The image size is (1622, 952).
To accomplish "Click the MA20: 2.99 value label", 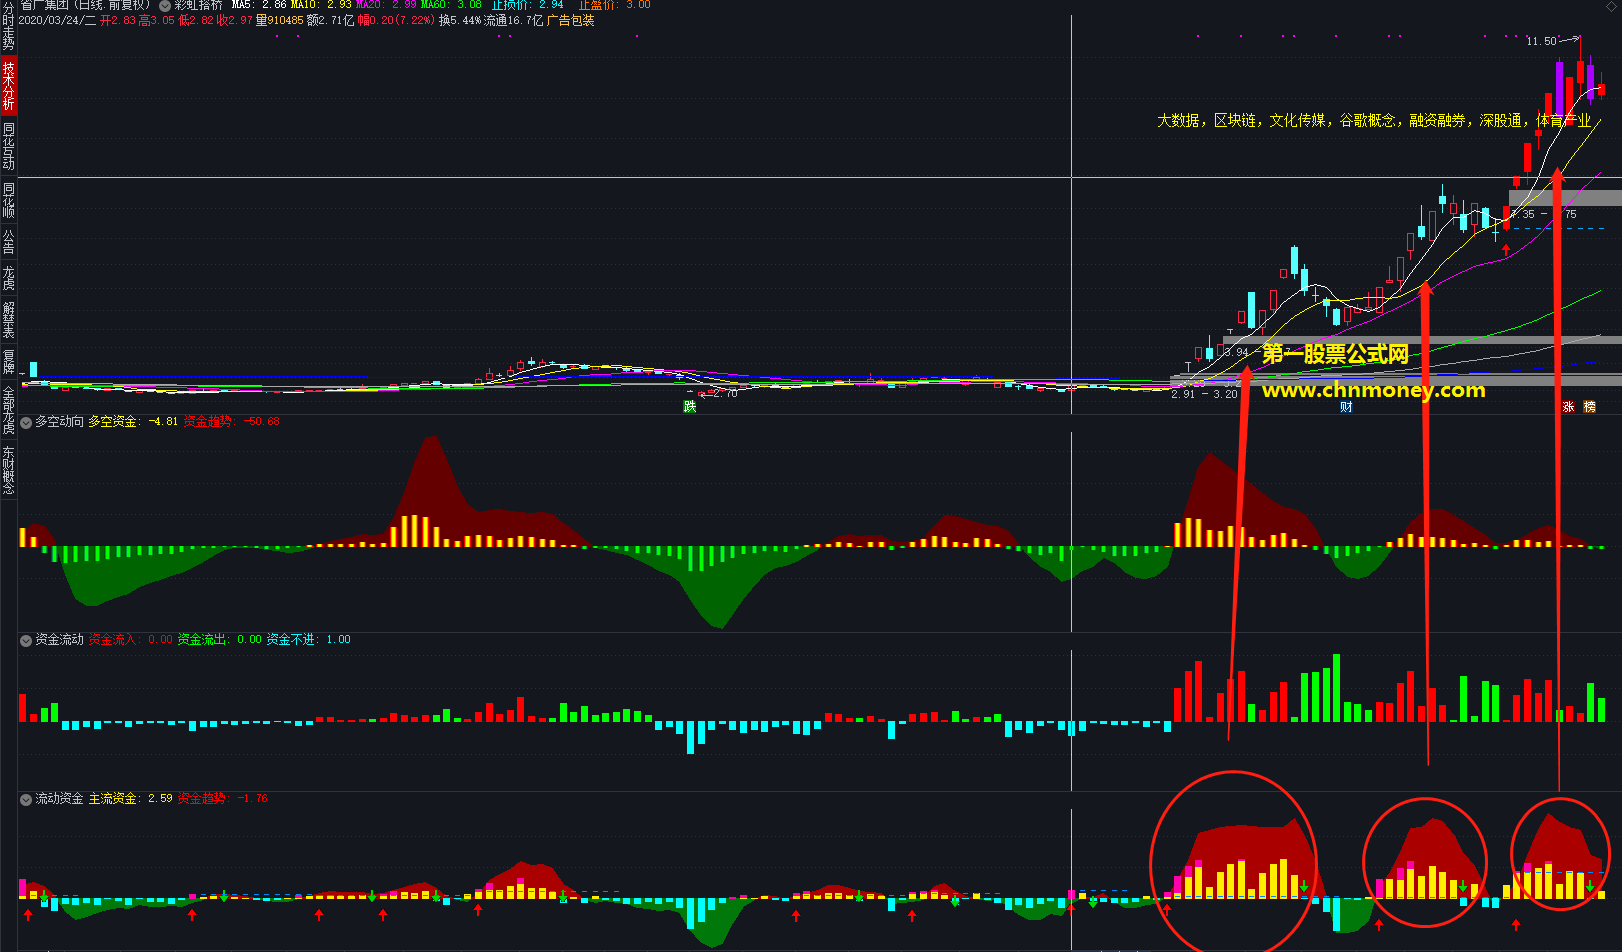I will [386, 5].
